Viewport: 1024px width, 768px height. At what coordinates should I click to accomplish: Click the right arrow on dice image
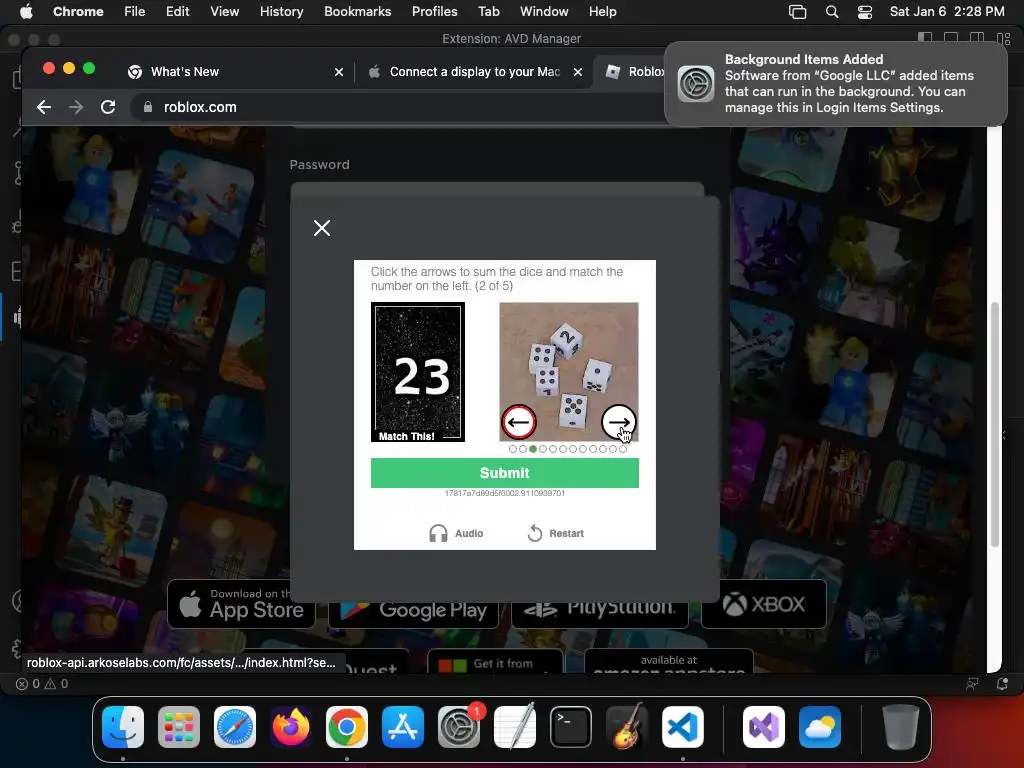[618, 422]
